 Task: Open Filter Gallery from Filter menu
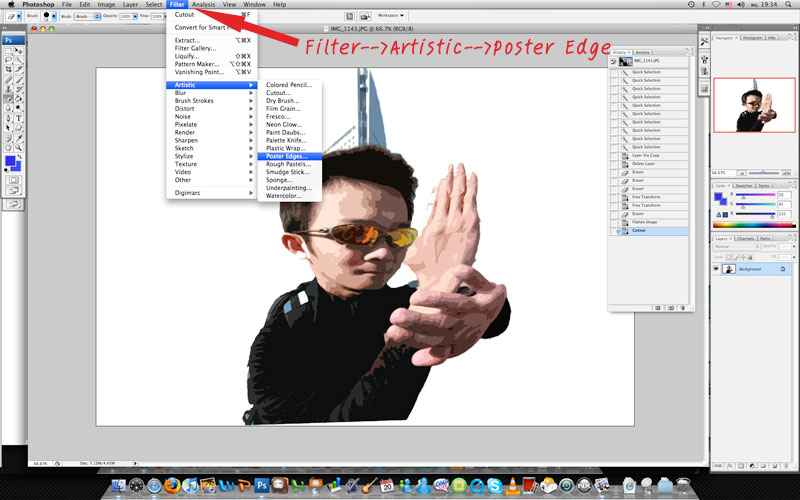(212, 48)
